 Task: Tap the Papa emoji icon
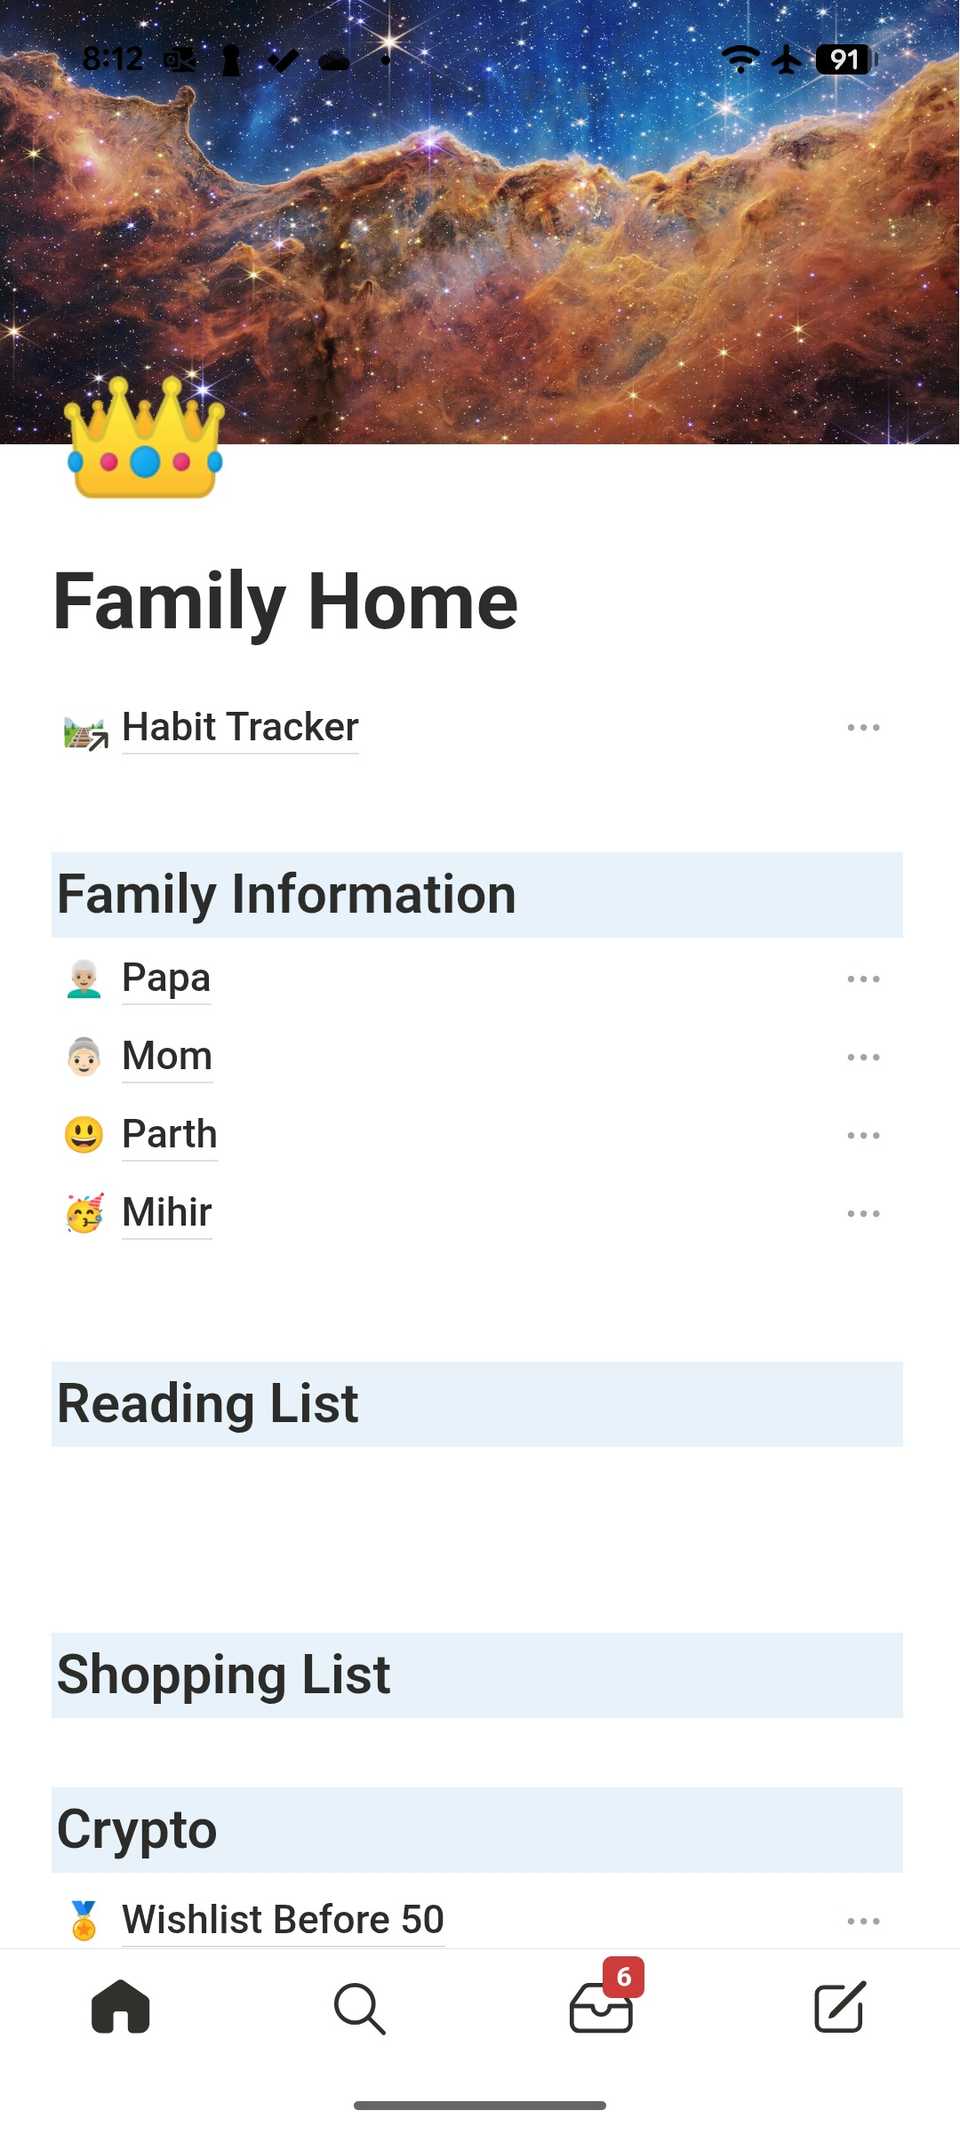coord(84,979)
